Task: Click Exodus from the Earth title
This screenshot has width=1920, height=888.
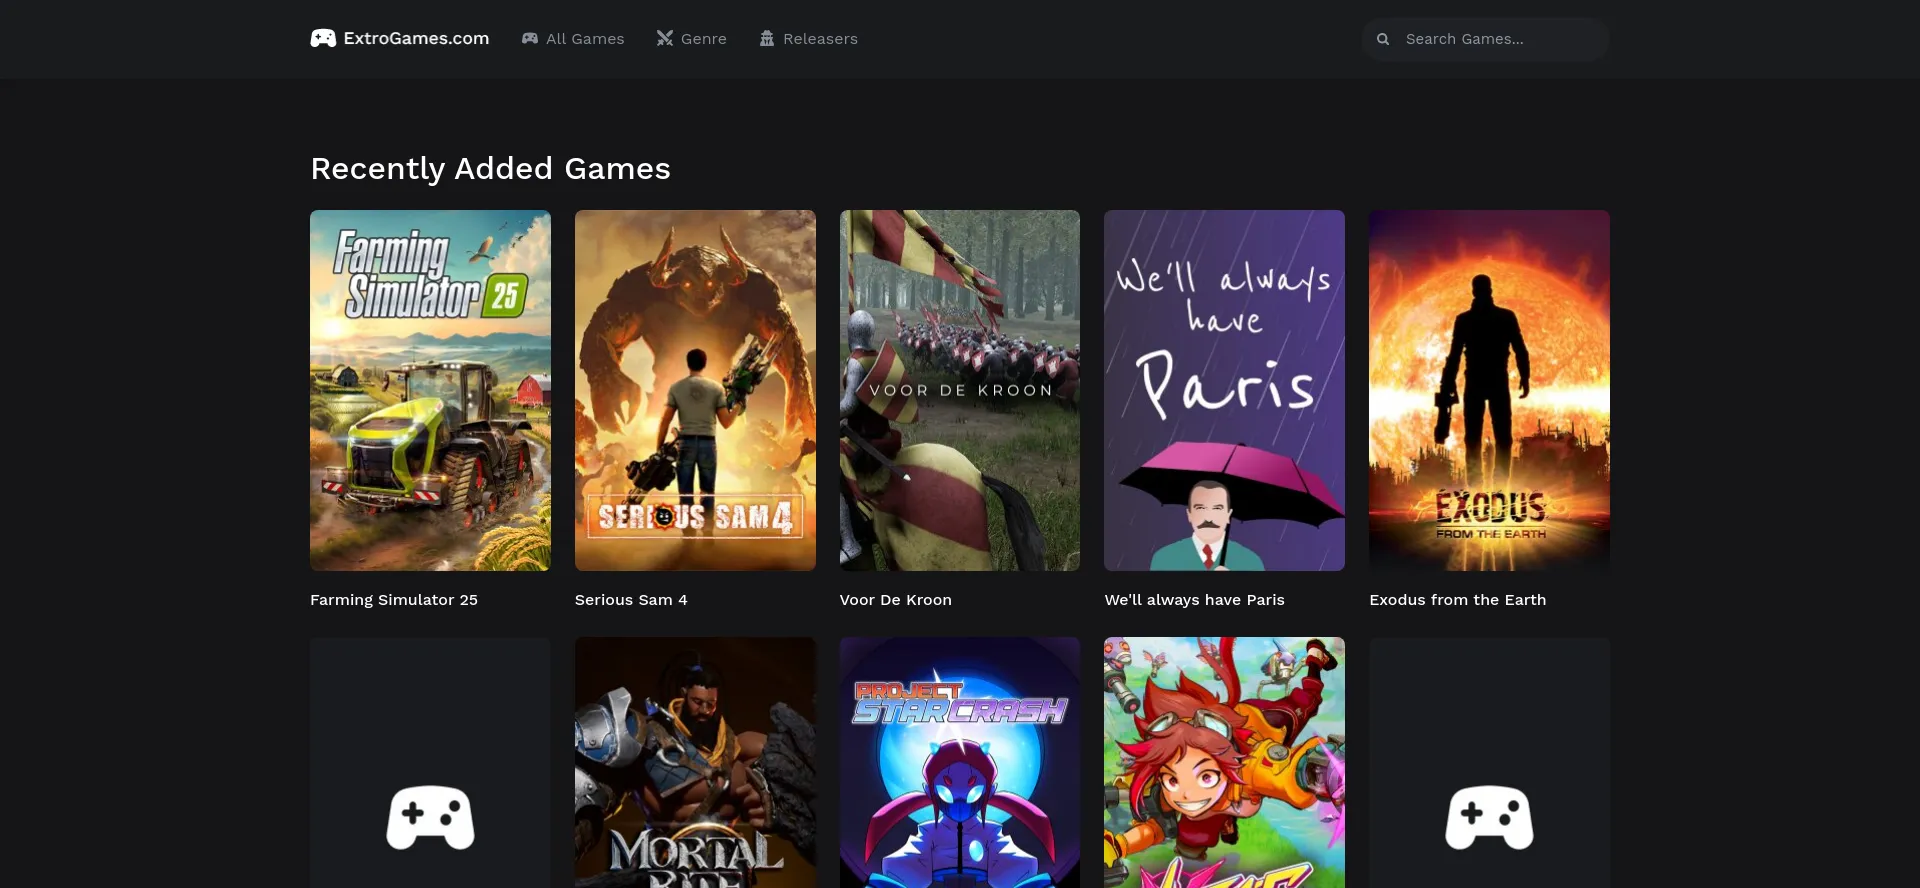Action: [1457, 600]
